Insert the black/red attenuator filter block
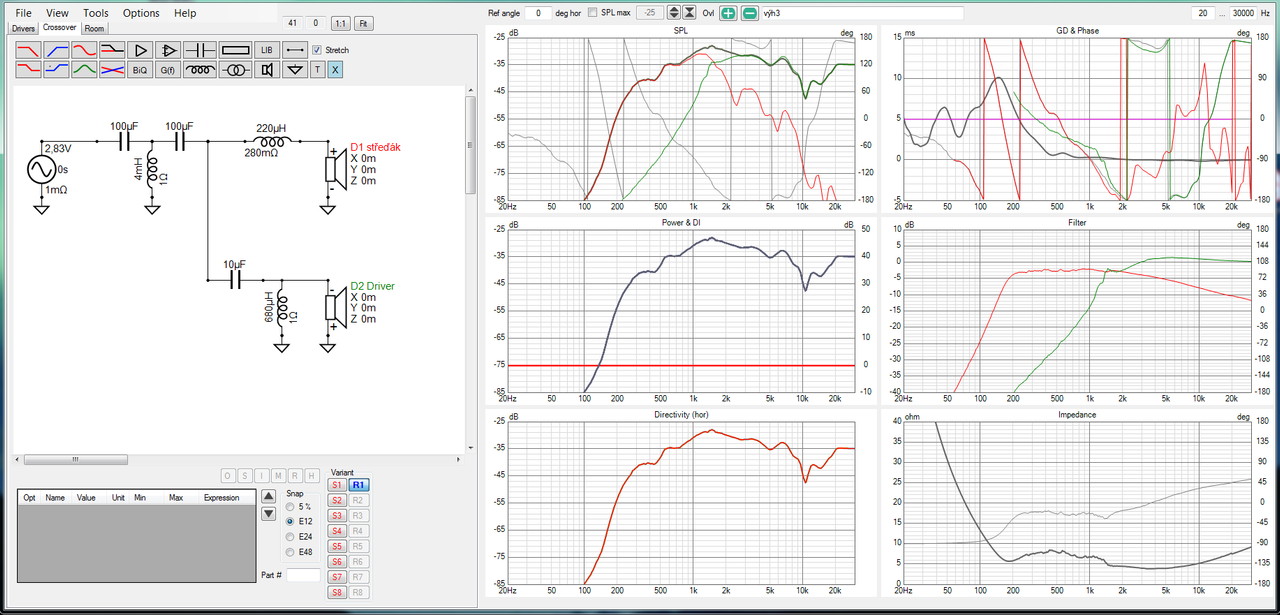Image resolution: width=1280 pixels, height=615 pixels. (x=112, y=50)
